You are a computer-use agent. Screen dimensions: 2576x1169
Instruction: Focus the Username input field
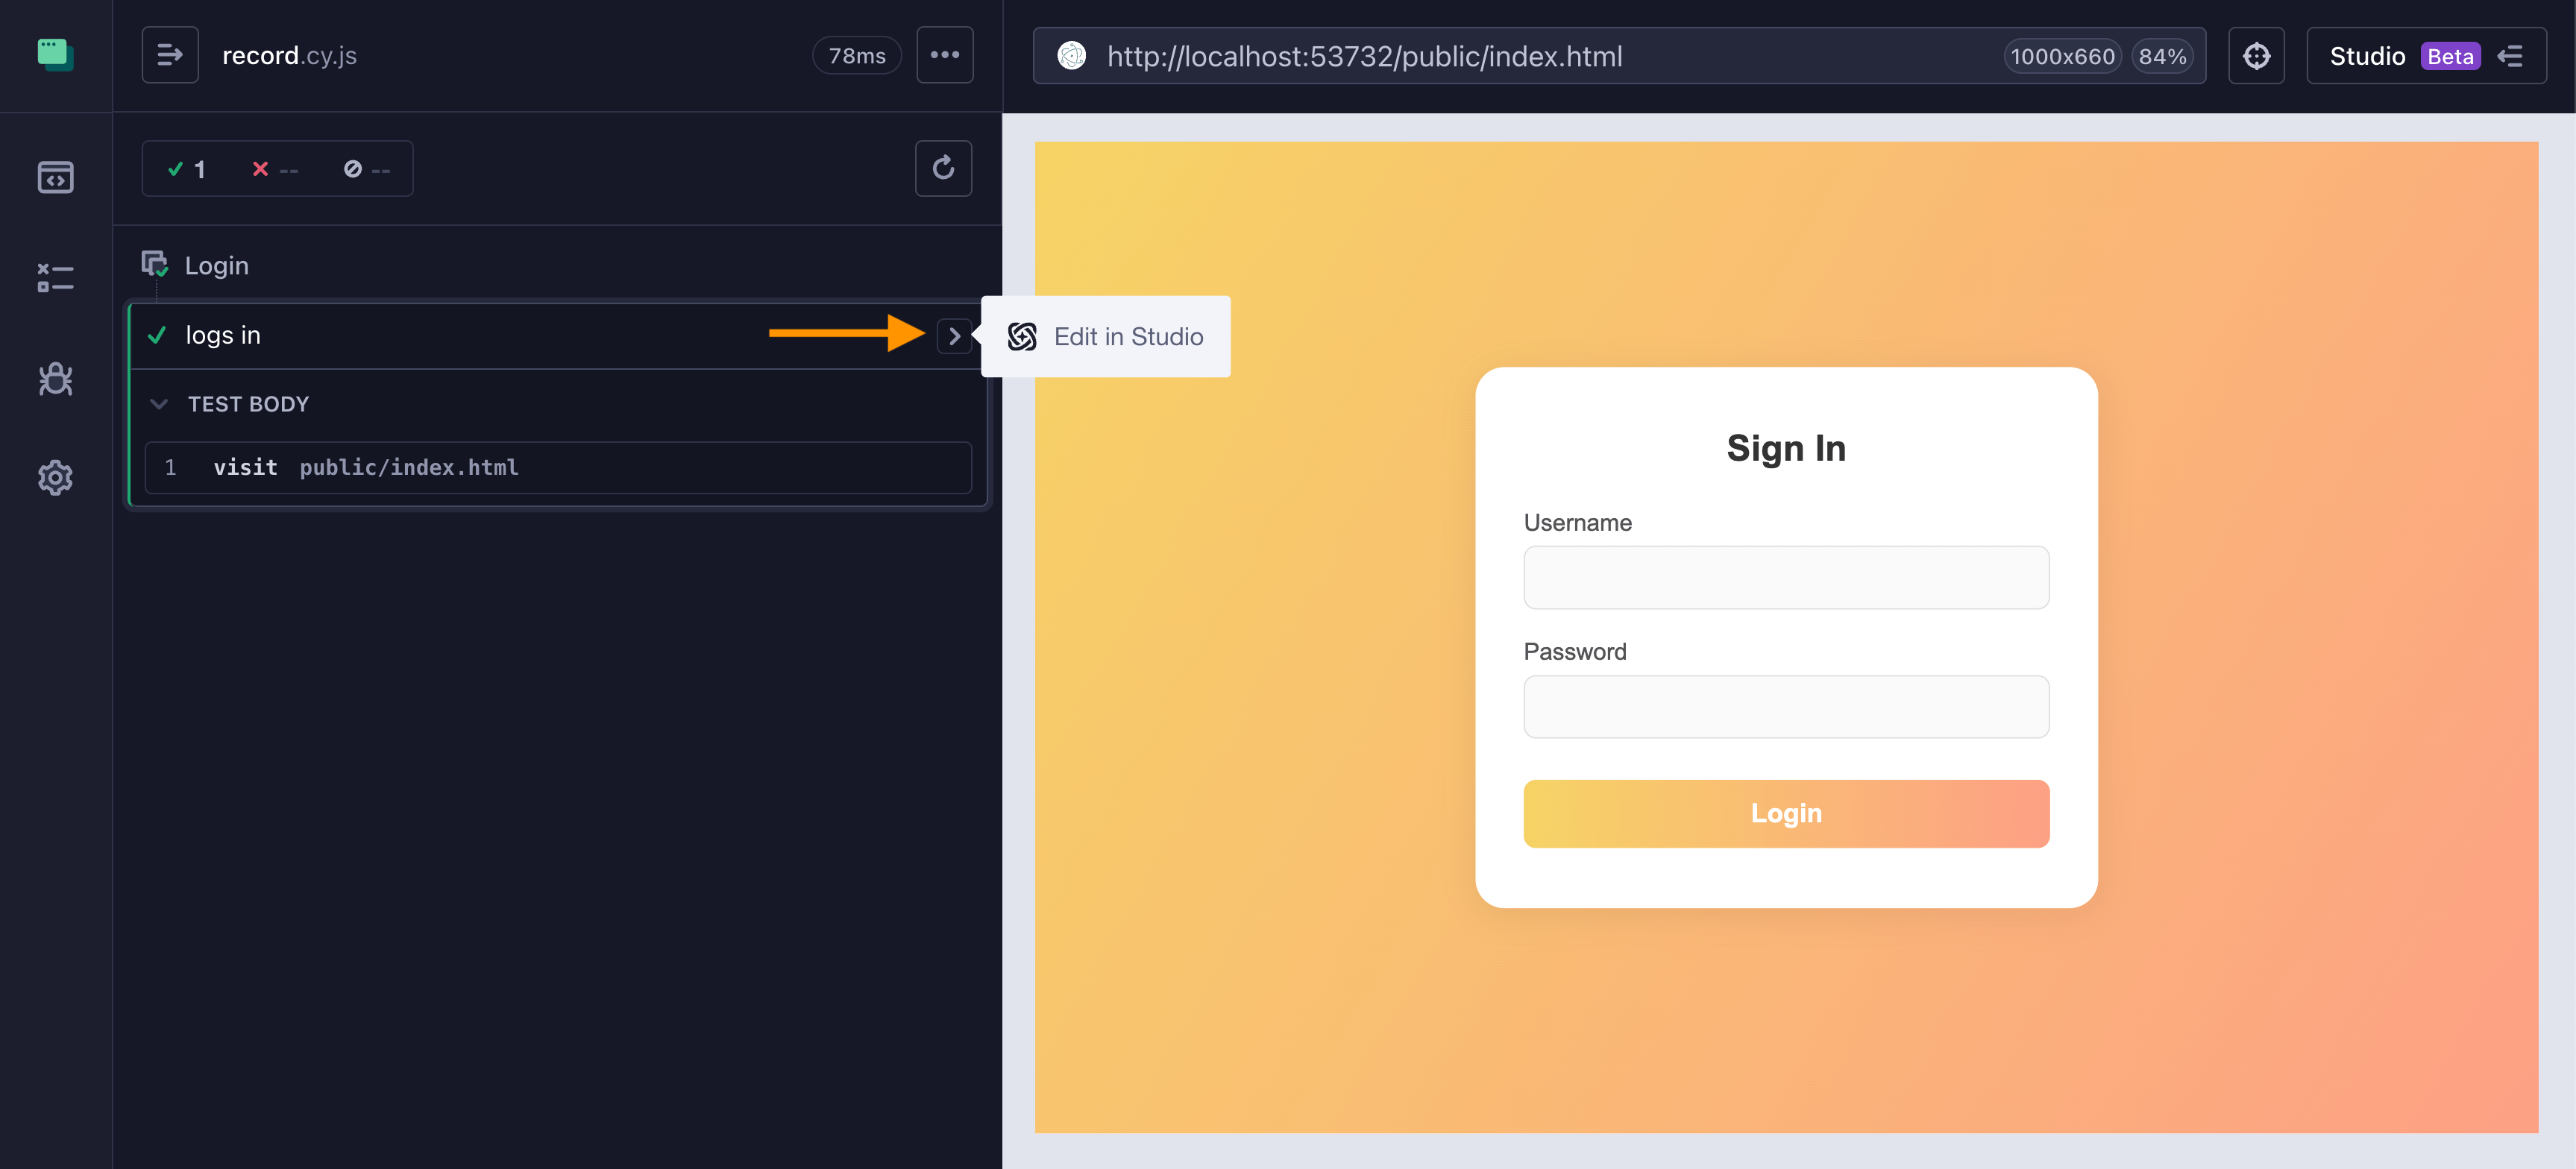1786,577
